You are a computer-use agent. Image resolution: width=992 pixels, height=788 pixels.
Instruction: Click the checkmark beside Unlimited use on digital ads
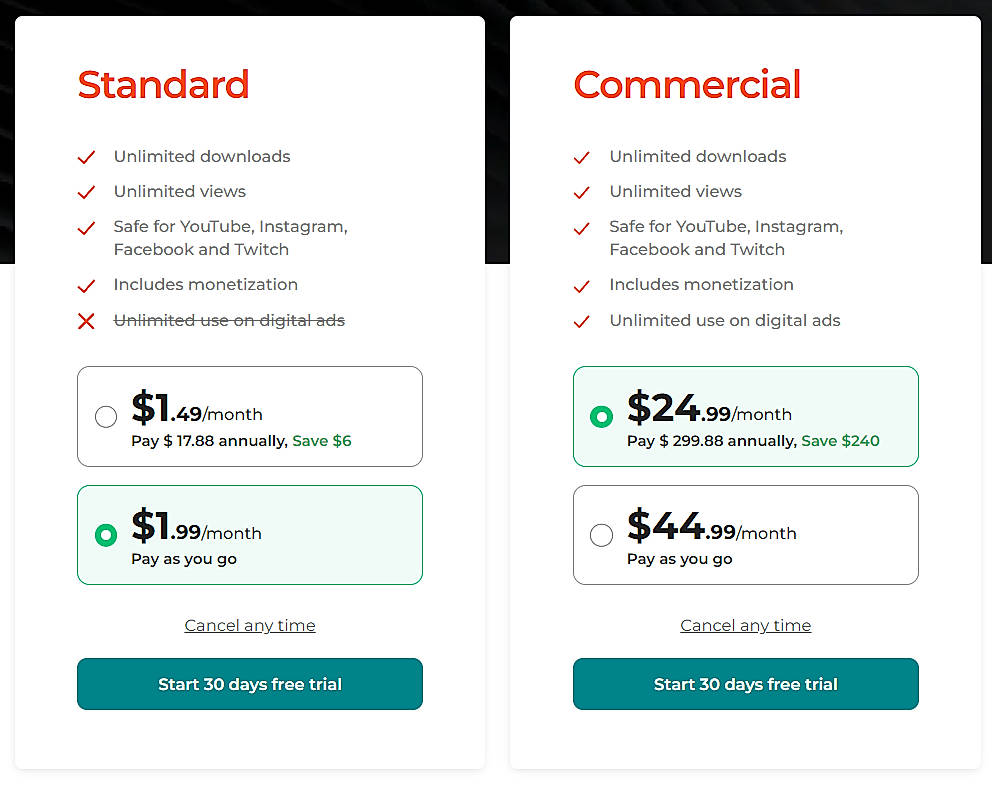[582, 321]
